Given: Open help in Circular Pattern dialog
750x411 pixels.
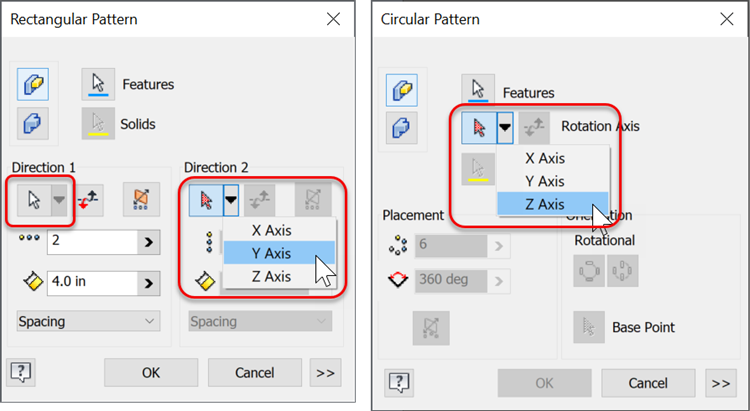Looking at the screenshot, I should [x=397, y=381].
